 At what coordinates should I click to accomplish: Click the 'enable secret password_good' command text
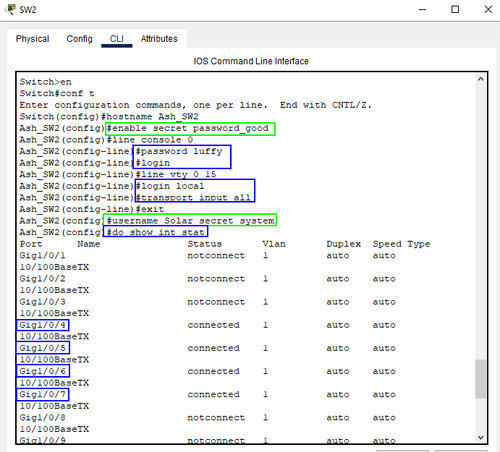click(x=190, y=129)
